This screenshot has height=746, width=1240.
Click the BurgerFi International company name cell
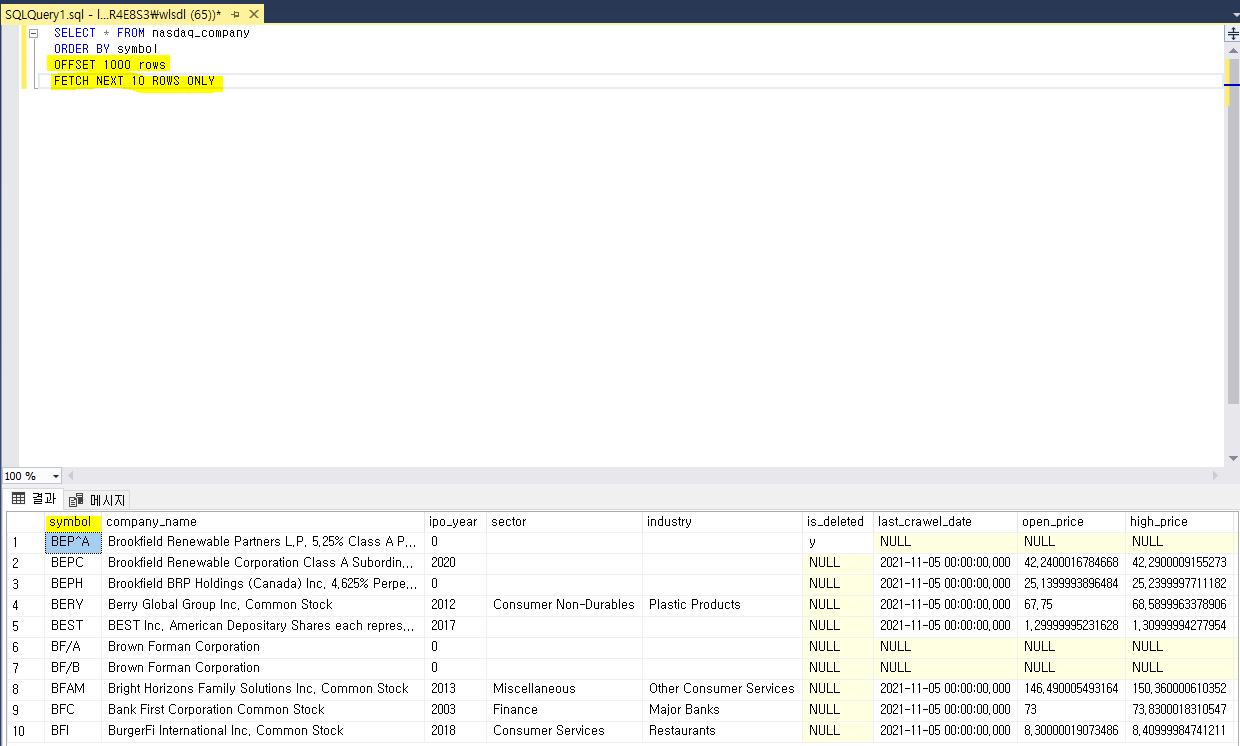tap(263, 731)
